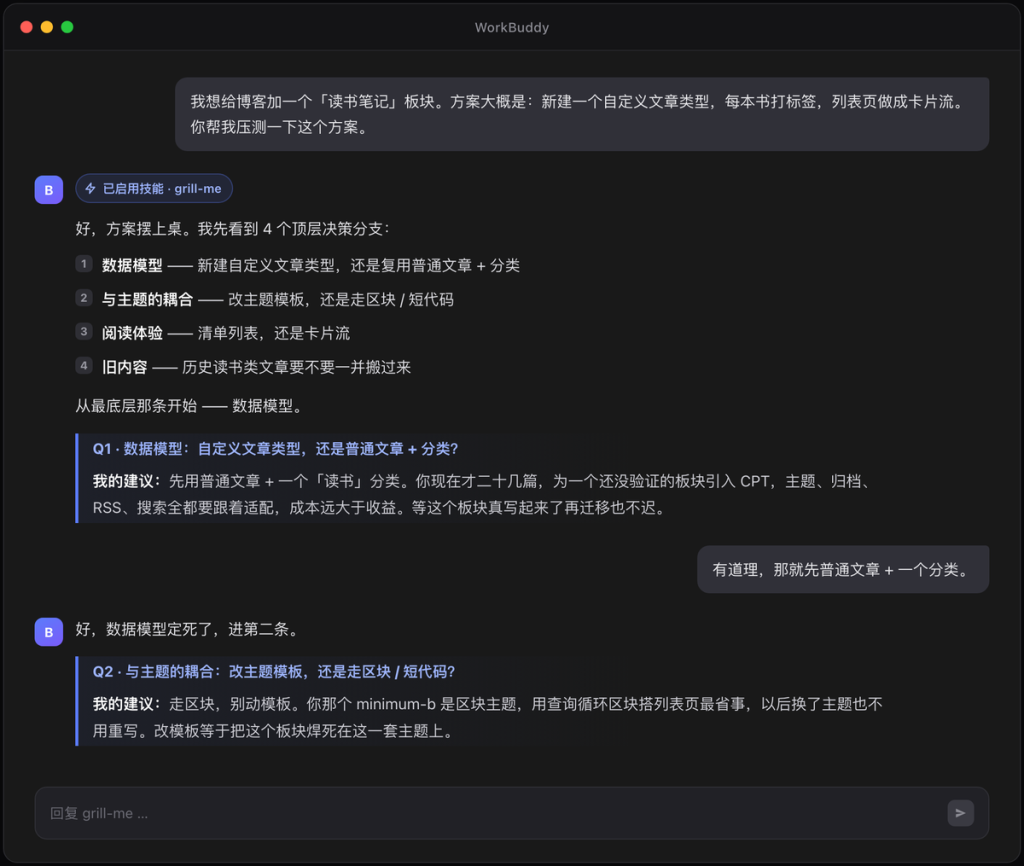
Task: Click the WorkBuddy window title
Action: [511, 27]
